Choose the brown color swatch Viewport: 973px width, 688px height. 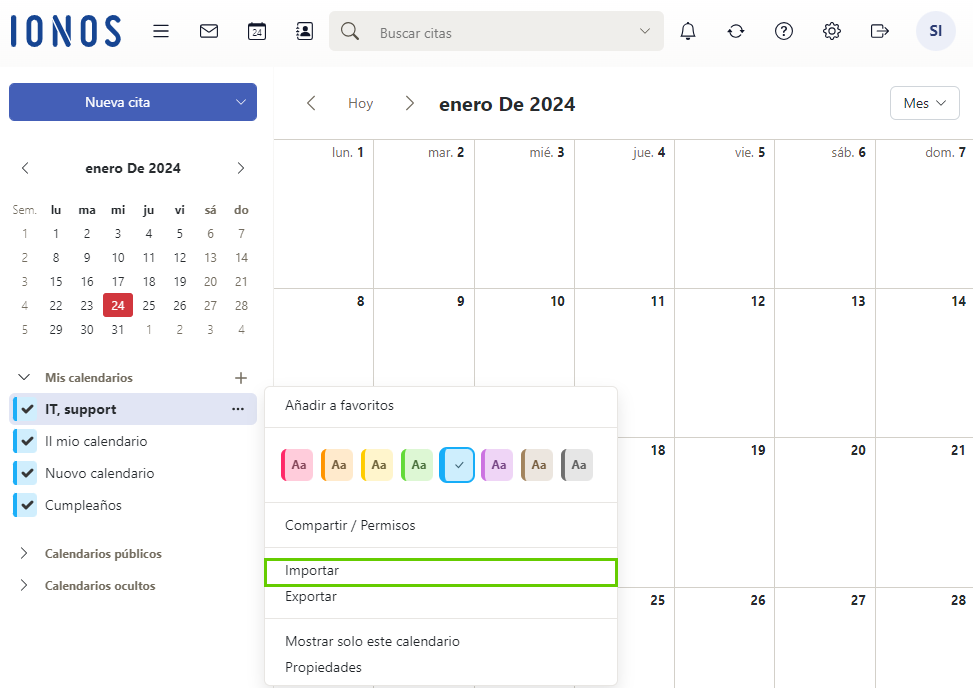click(x=537, y=465)
